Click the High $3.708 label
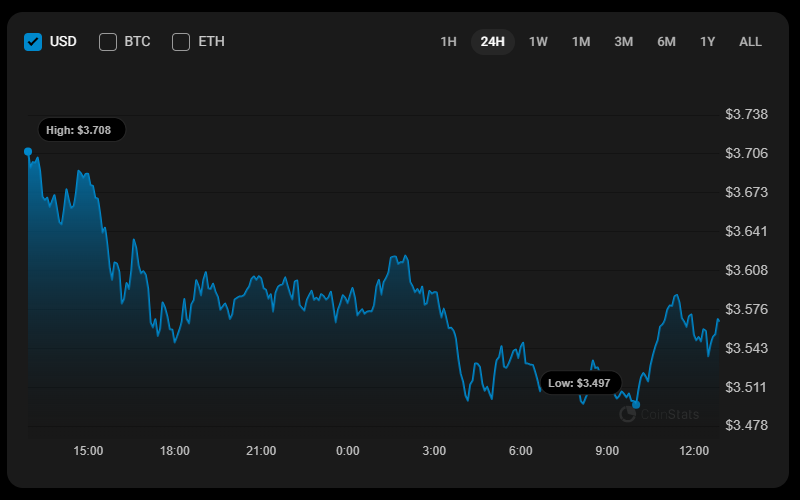Image resolution: width=800 pixels, height=500 pixels. pyautogui.click(x=82, y=130)
